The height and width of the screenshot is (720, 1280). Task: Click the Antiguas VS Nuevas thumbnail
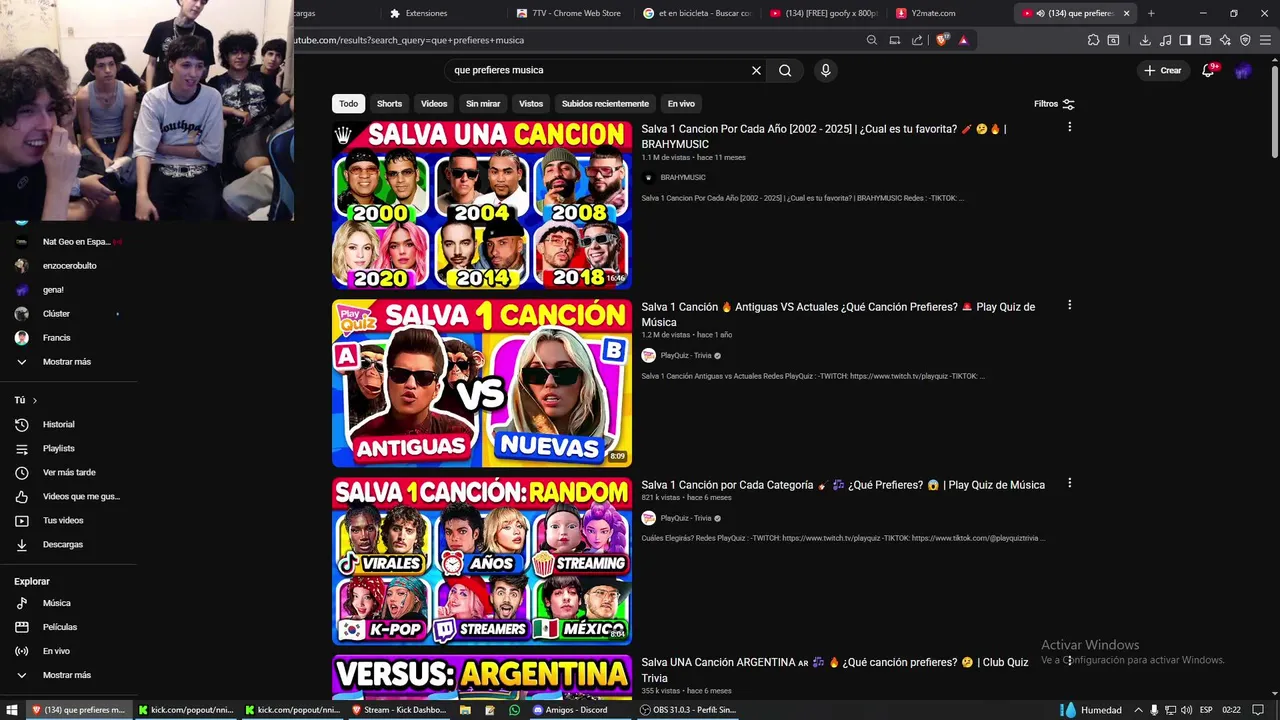pos(482,383)
